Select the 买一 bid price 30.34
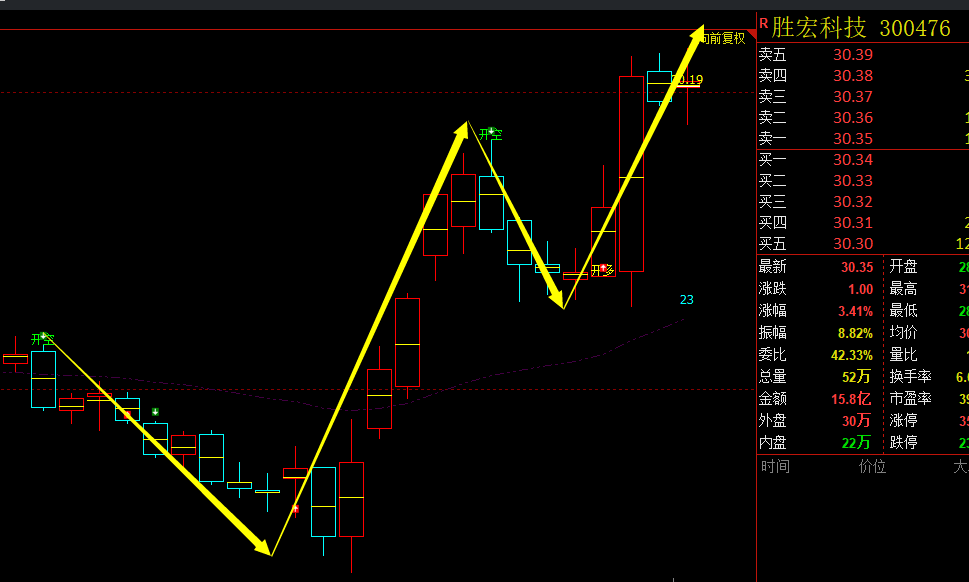Viewport: 969px width, 582px height. (x=852, y=160)
